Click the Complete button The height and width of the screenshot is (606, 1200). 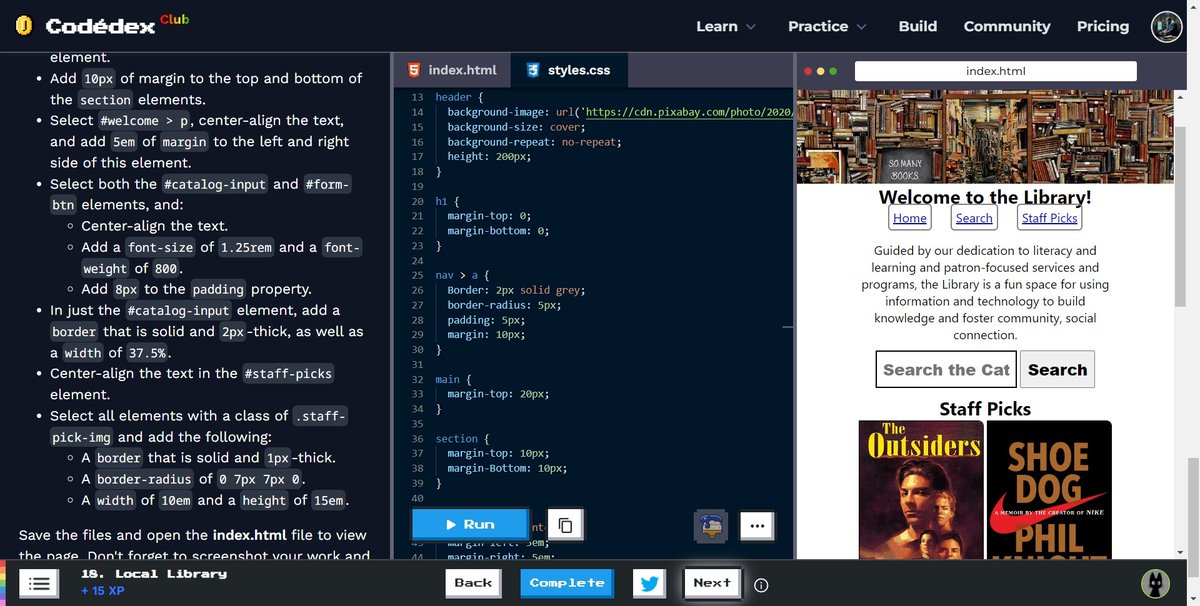pos(567,583)
